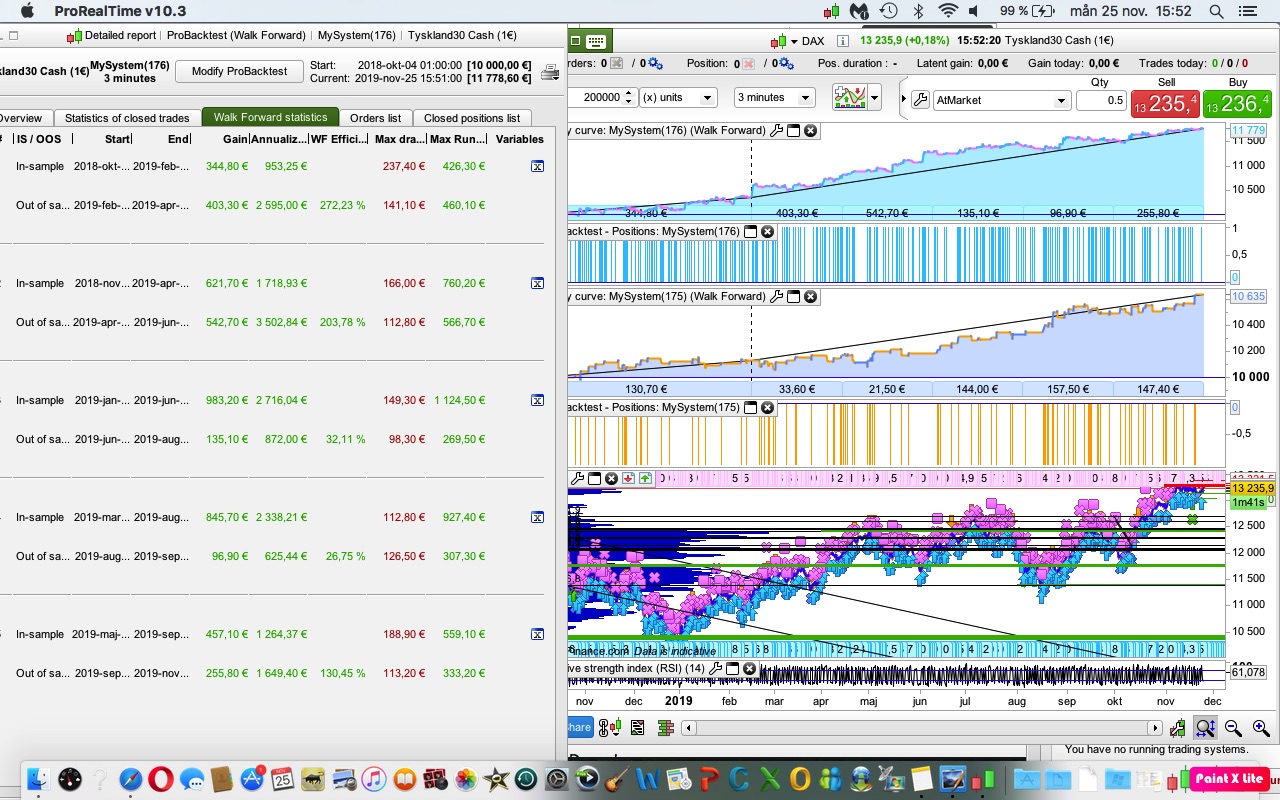Open variables for first In-sample row
Viewport: 1280px width, 800px height.
pyautogui.click(x=537, y=166)
